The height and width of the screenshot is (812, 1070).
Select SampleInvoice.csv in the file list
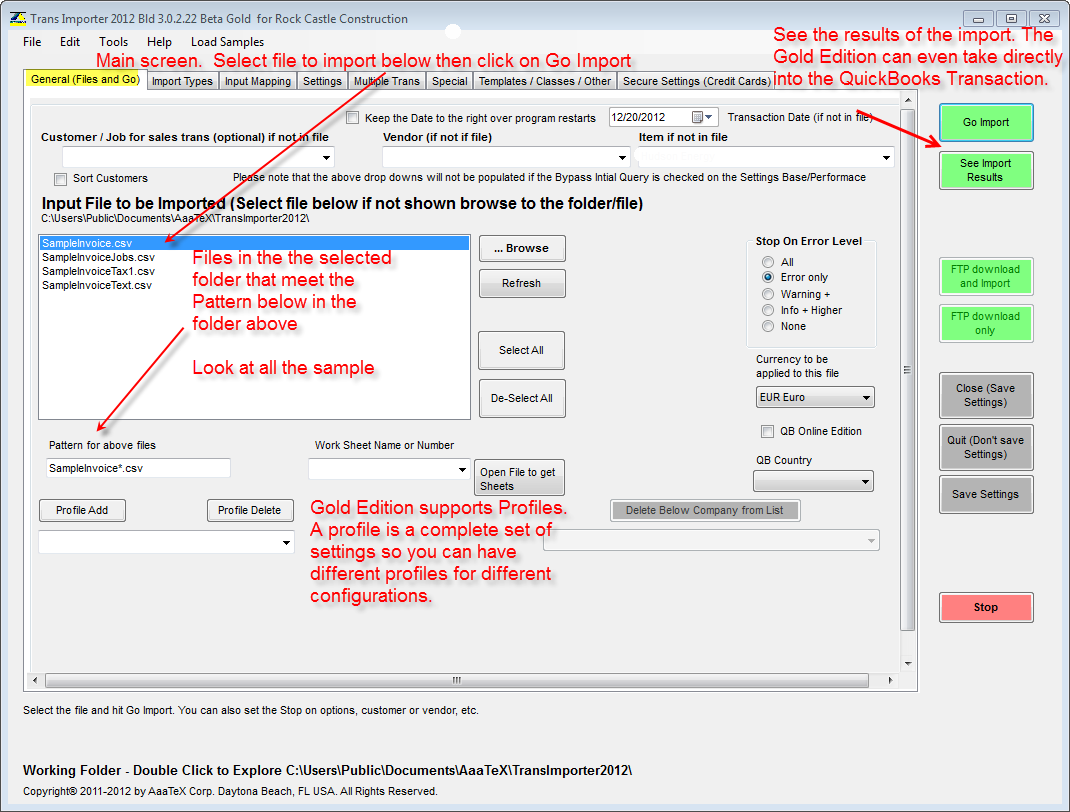(x=255, y=244)
